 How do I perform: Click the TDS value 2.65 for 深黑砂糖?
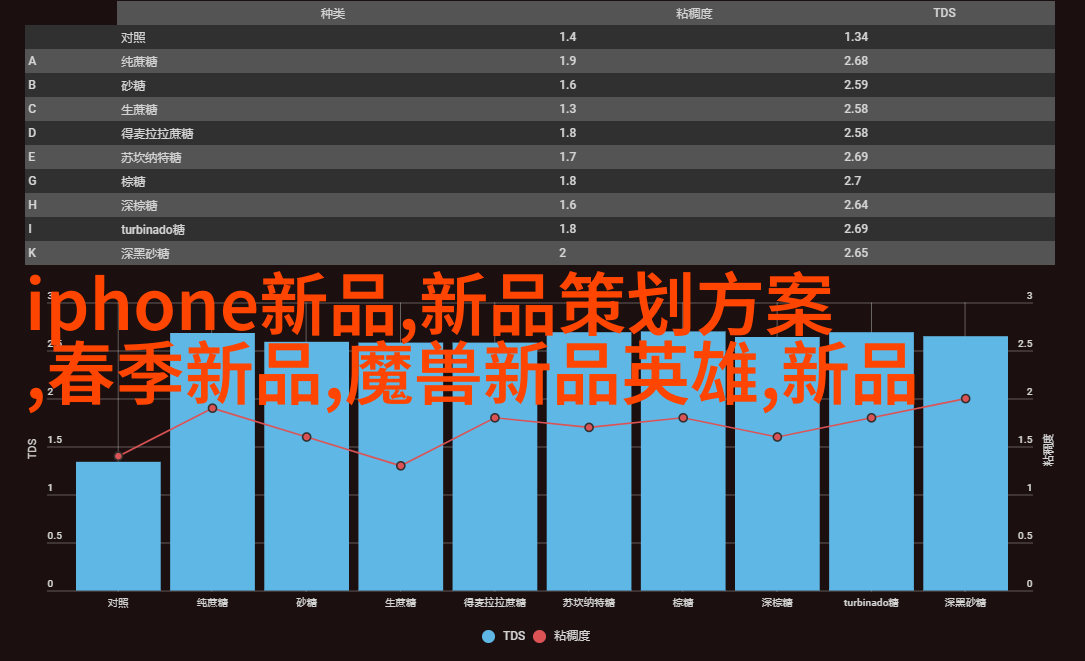click(856, 253)
